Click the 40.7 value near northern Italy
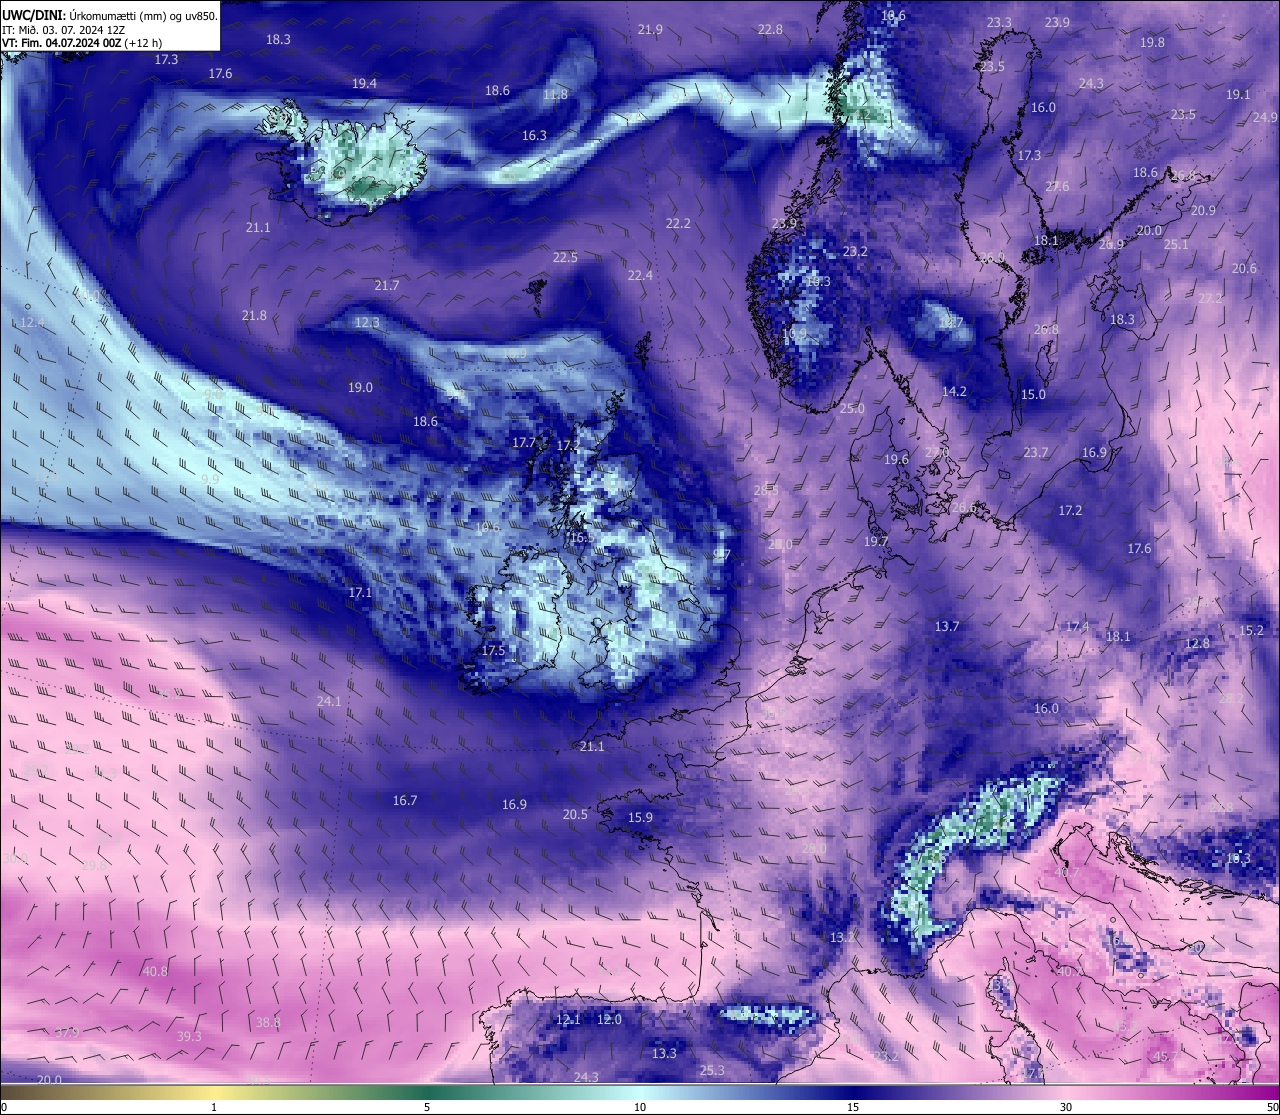 click(1067, 873)
